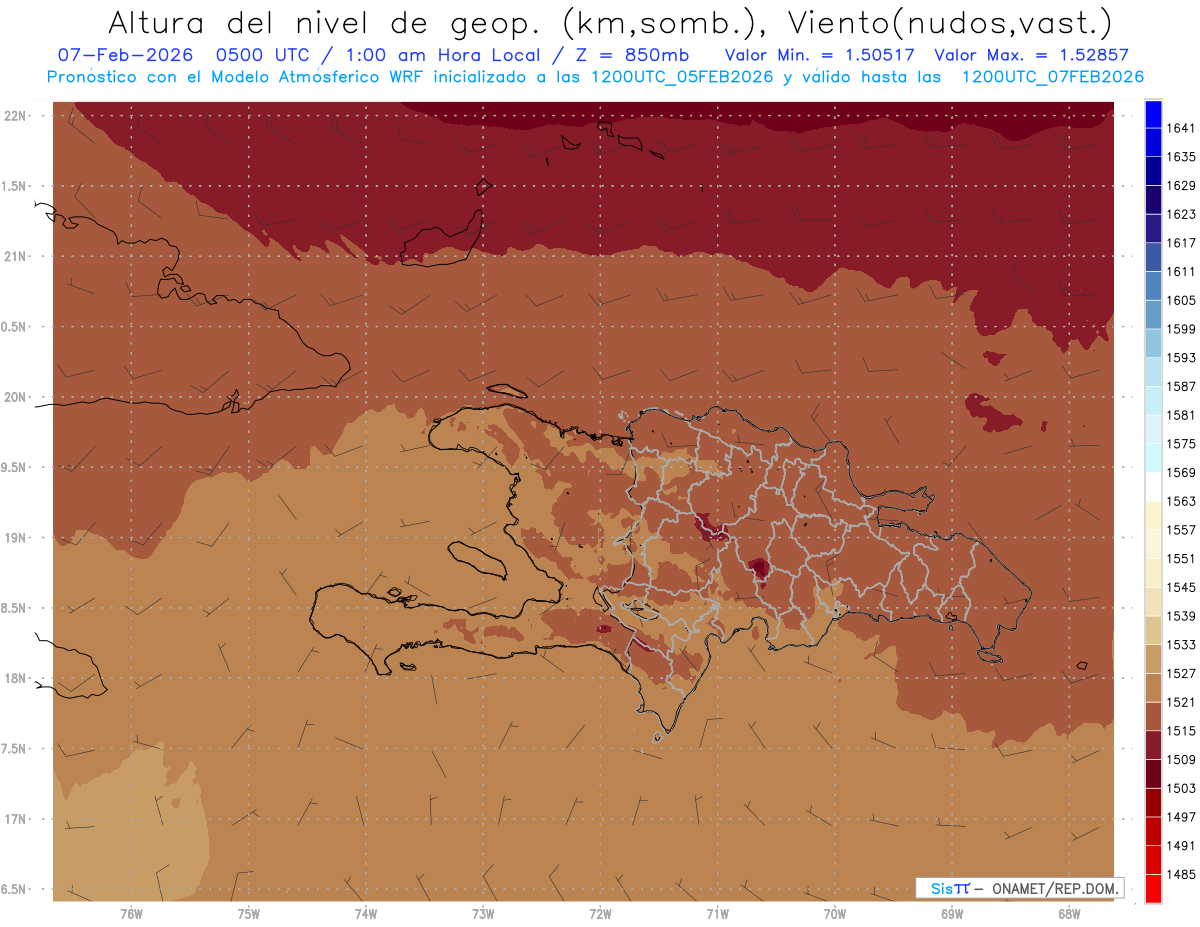
Task: Click the '1569' color scale label
Action: click(1181, 472)
